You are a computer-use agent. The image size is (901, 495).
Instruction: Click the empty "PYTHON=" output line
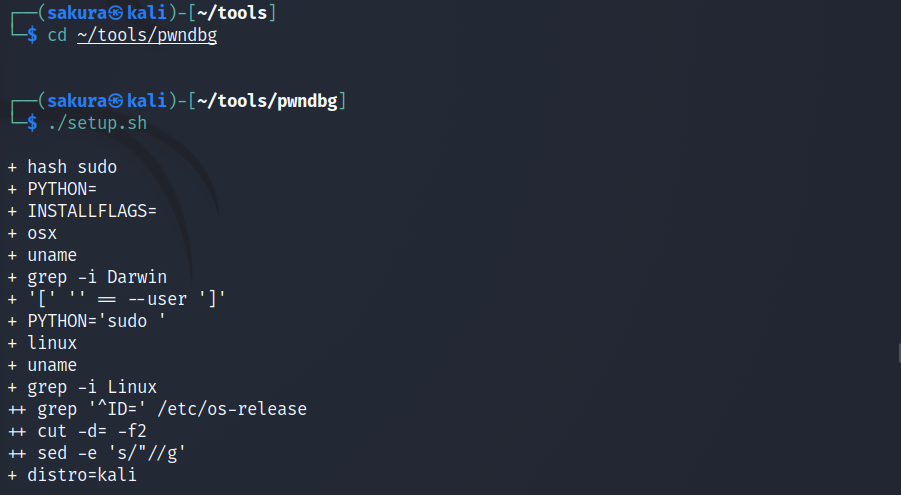[61, 189]
